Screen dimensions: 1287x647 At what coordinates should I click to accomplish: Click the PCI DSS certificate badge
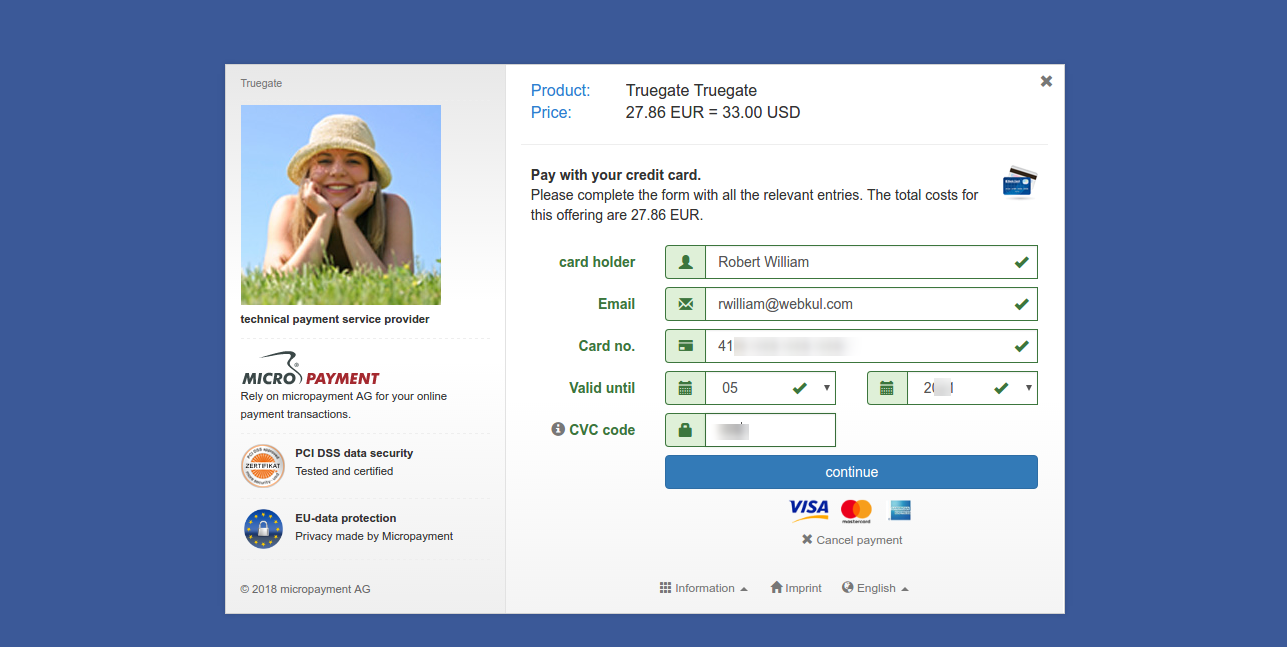pyautogui.click(x=263, y=466)
